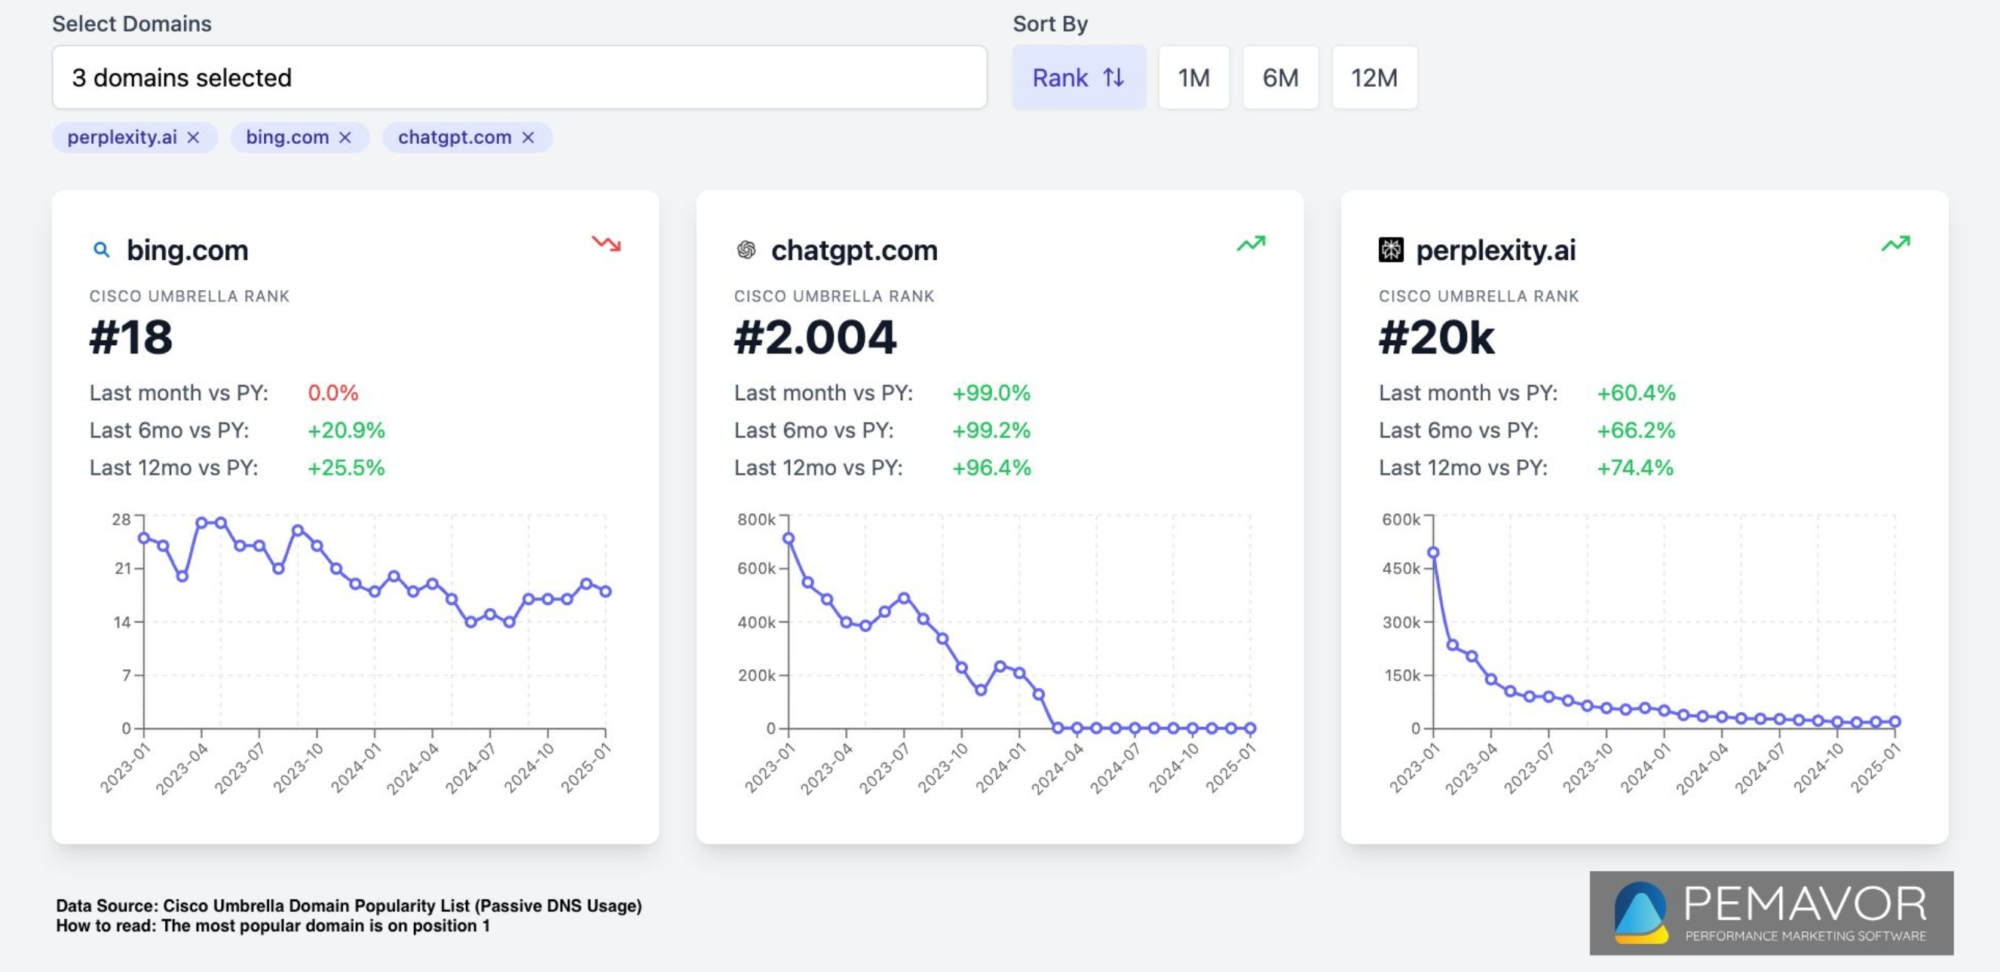2000x972 pixels.
Task: Sort by 1M change
Action: 1194,77
